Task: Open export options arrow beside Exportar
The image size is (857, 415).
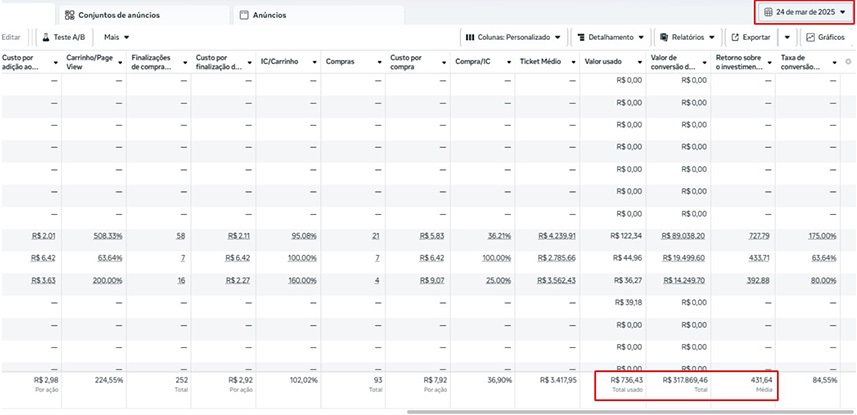Action: tap(786, 37)
